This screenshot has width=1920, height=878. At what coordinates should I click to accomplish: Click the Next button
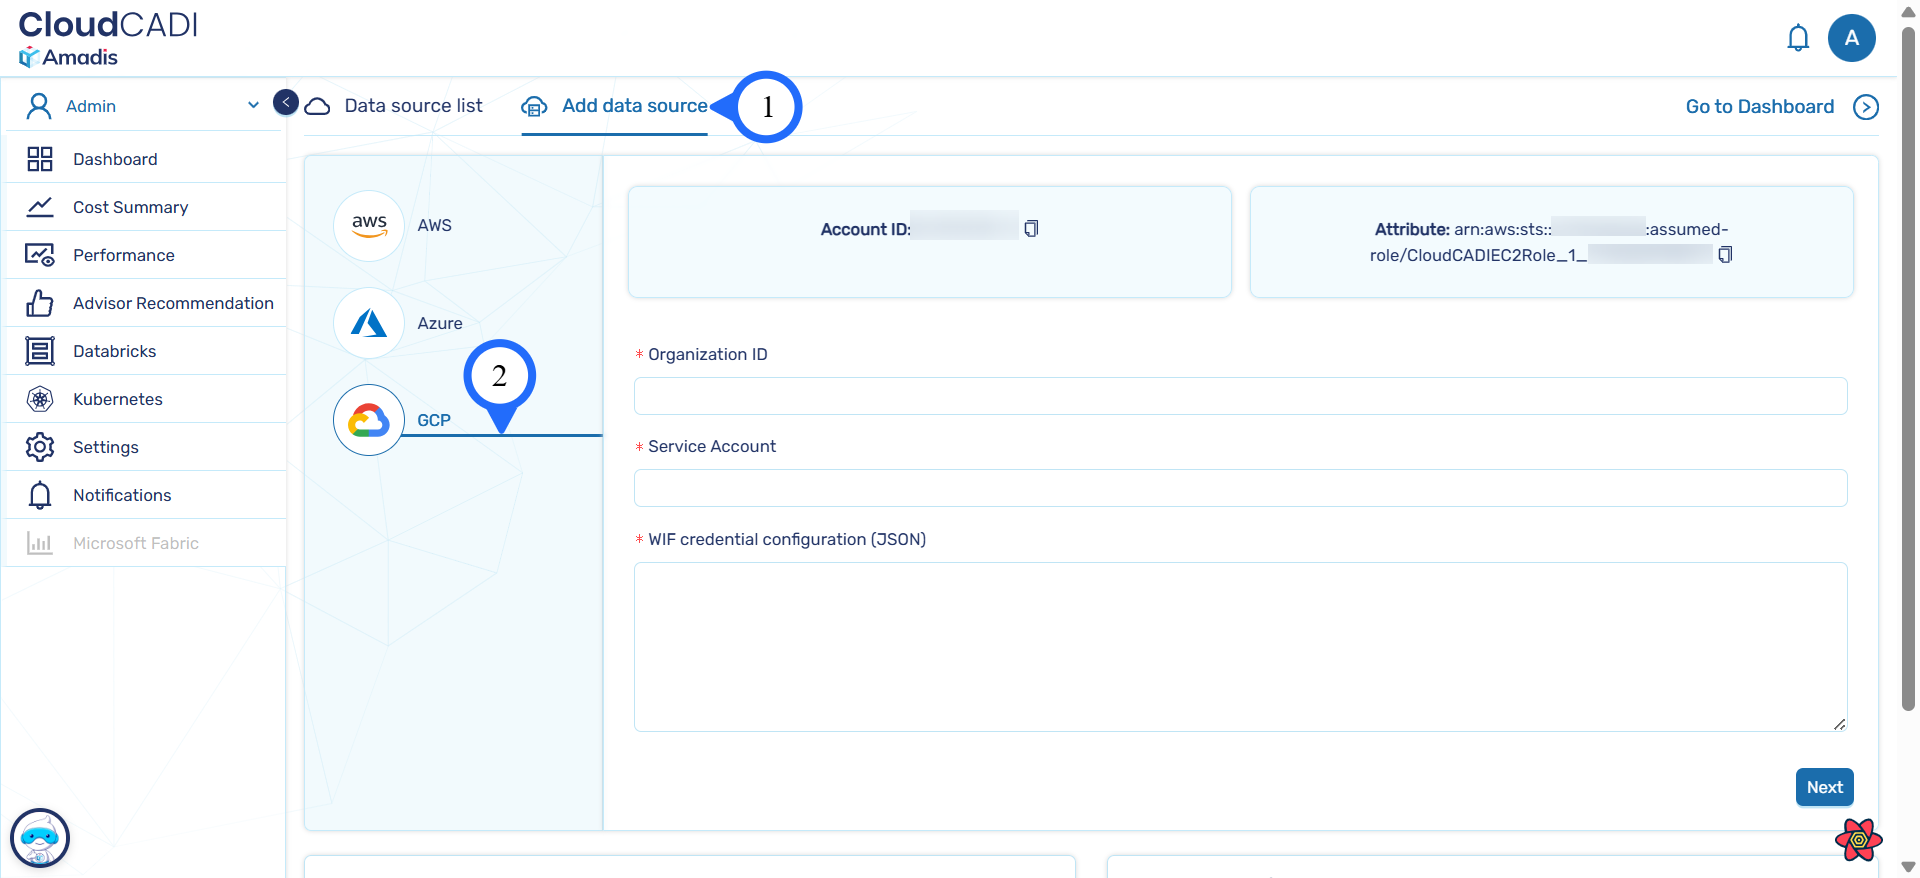pos(1824,787)
